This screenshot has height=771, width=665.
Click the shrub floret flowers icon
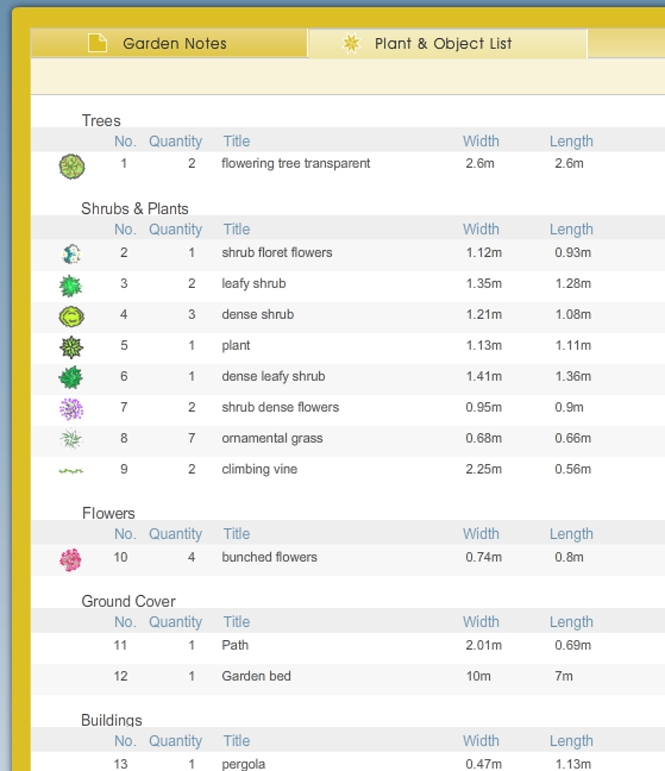[x=71, y=254]
